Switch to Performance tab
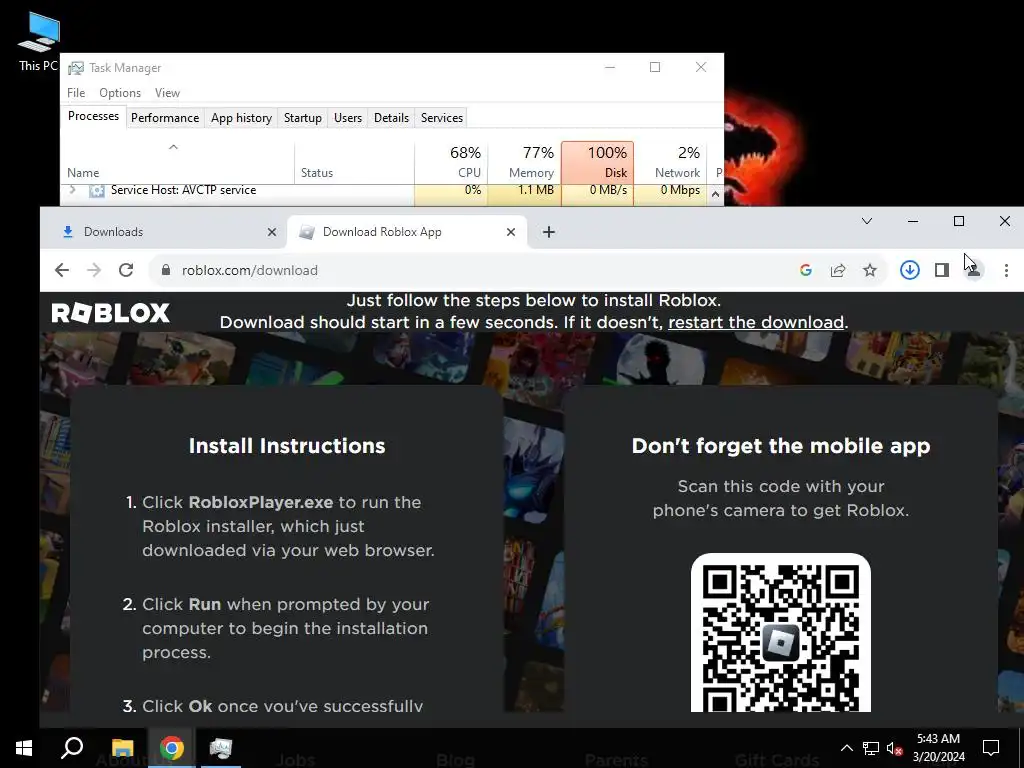 [x=165, y=118]
